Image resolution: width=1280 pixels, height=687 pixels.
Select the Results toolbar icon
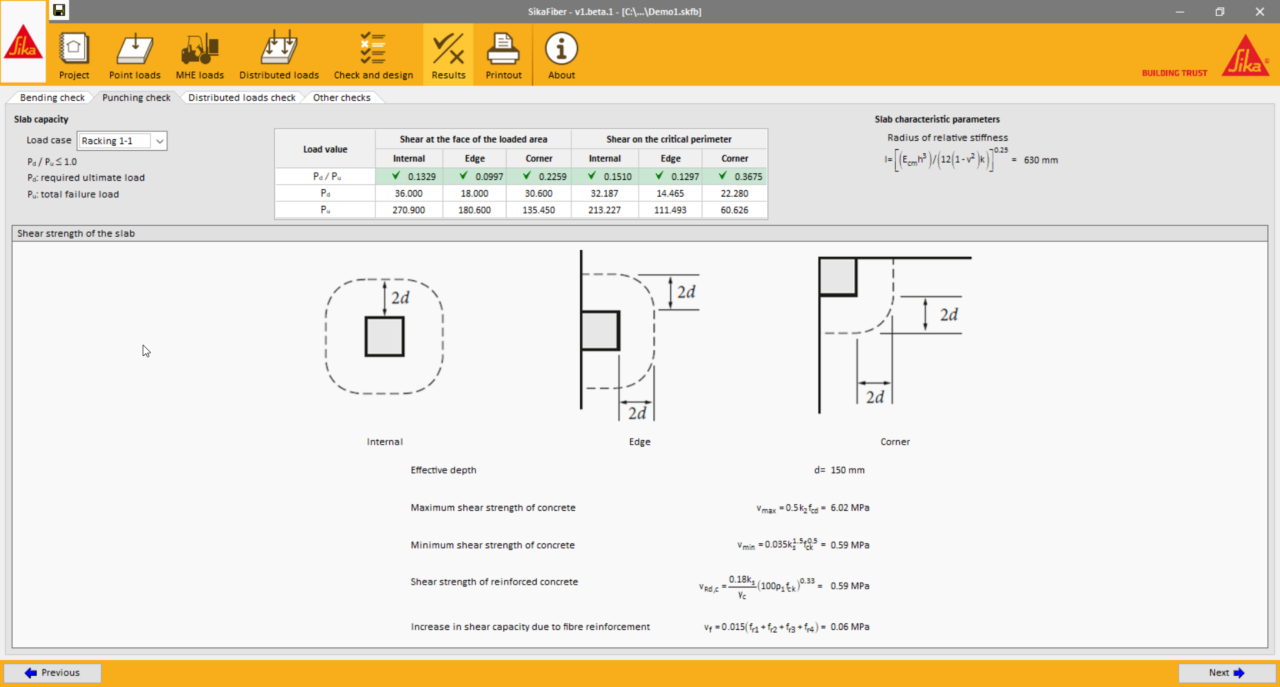(x=448, y=56)
